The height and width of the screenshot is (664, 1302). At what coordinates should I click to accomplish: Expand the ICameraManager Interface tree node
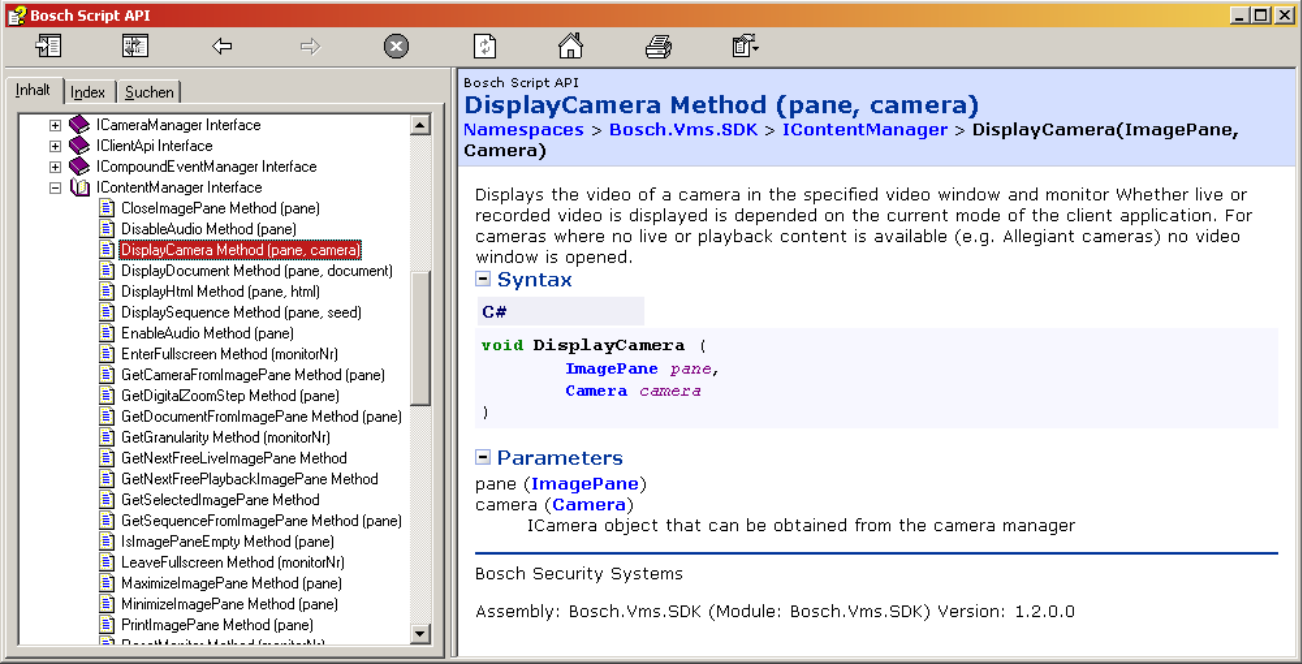55,126
